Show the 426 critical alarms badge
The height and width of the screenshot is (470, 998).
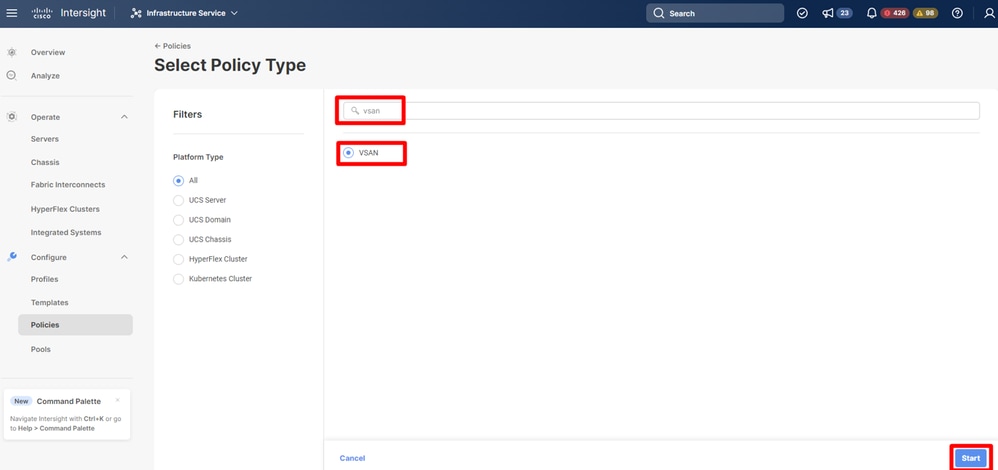coord(895,13)
